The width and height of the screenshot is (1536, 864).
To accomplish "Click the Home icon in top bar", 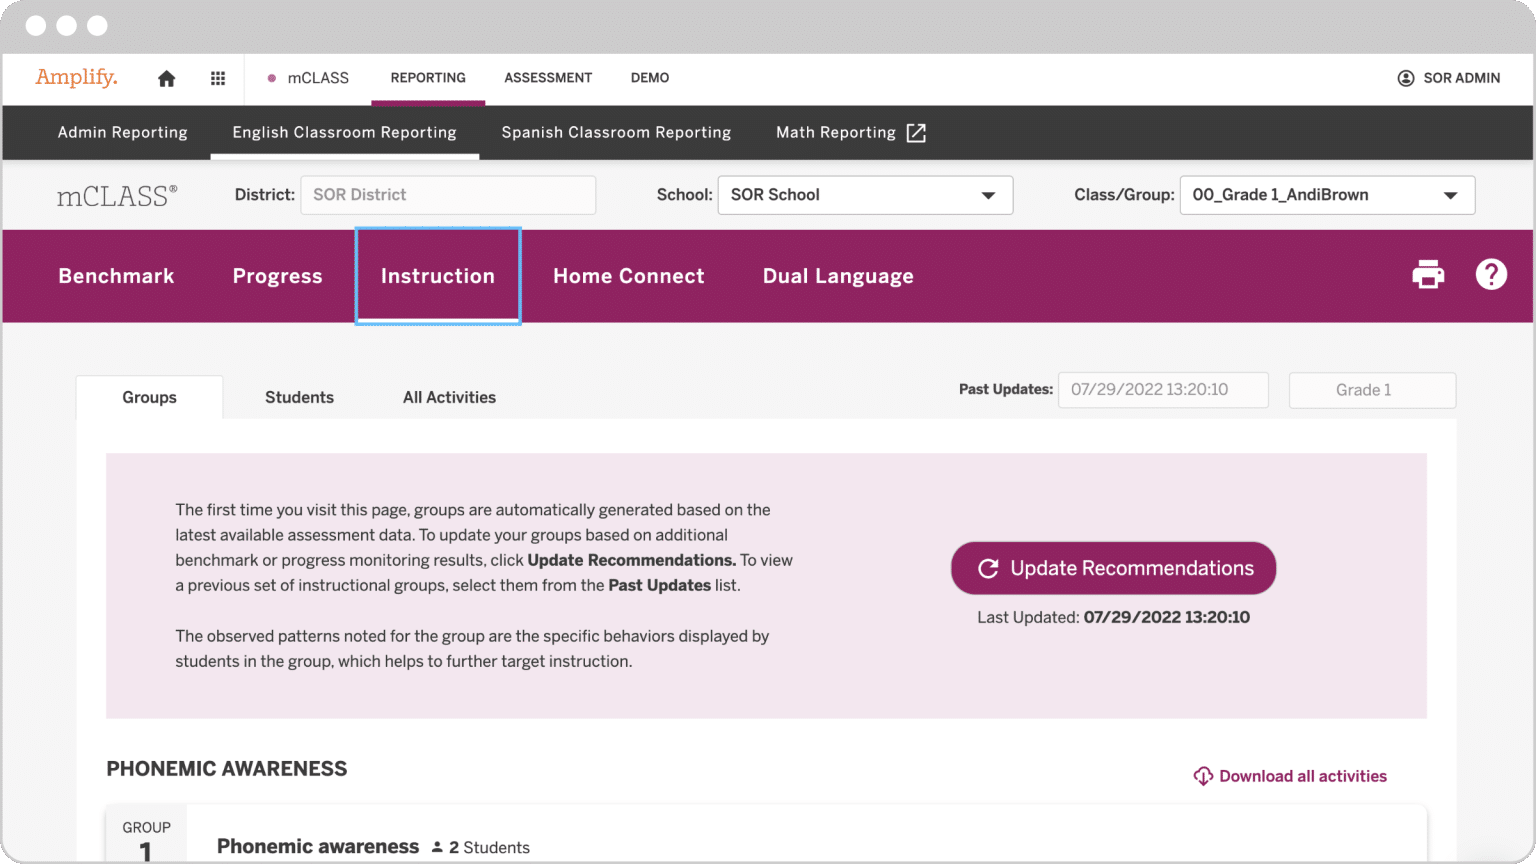I will coord(166,78).
